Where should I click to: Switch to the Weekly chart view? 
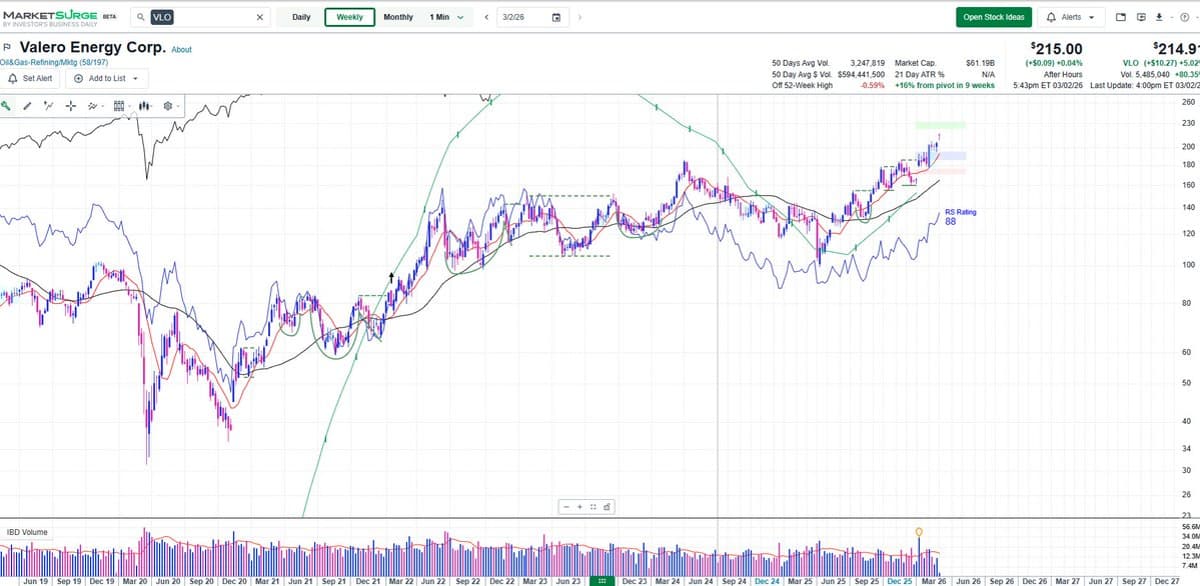349,17
